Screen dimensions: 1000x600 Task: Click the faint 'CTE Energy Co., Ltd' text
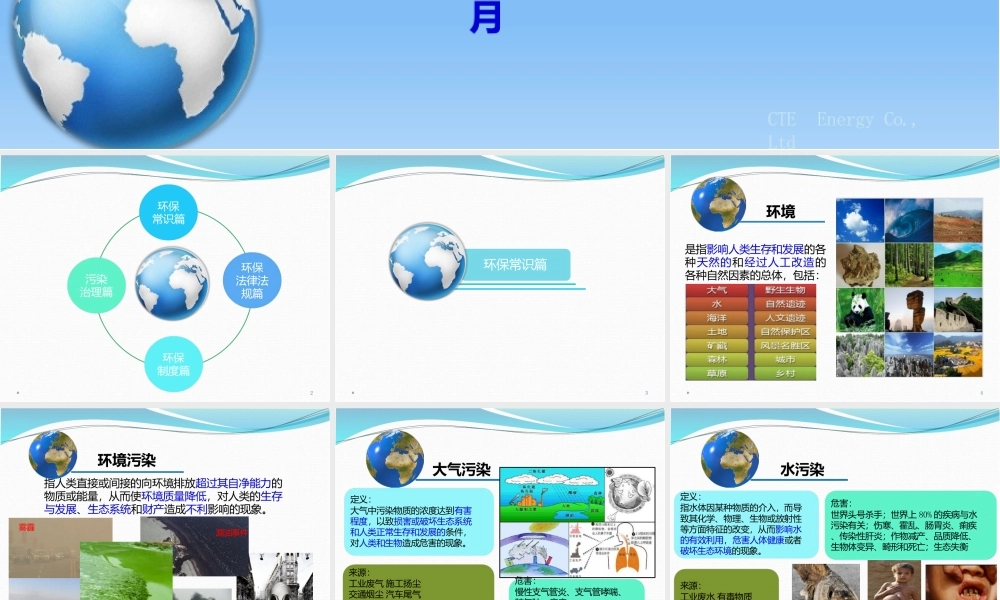click(842, 130)
